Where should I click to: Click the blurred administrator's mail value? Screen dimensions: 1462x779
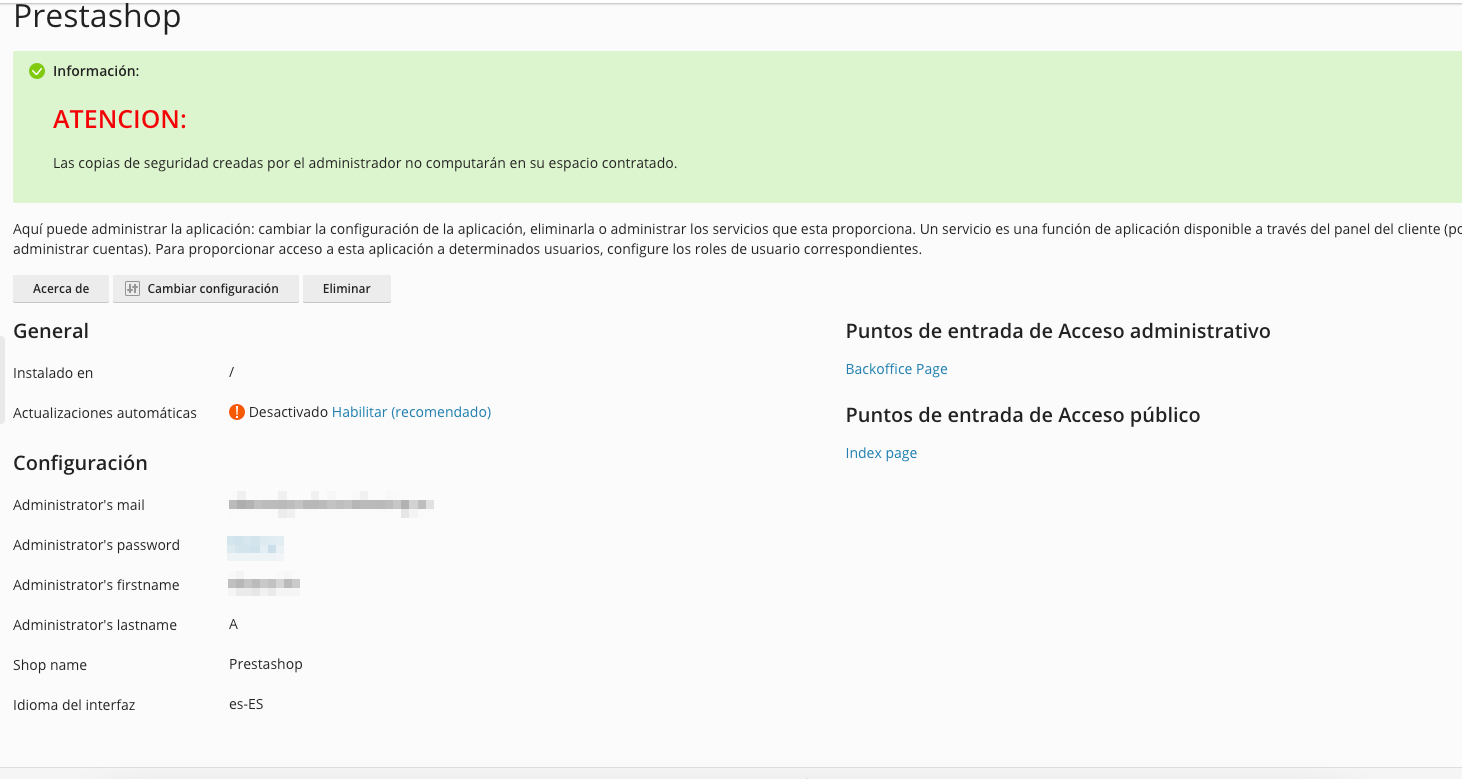(x=331, y=505)
